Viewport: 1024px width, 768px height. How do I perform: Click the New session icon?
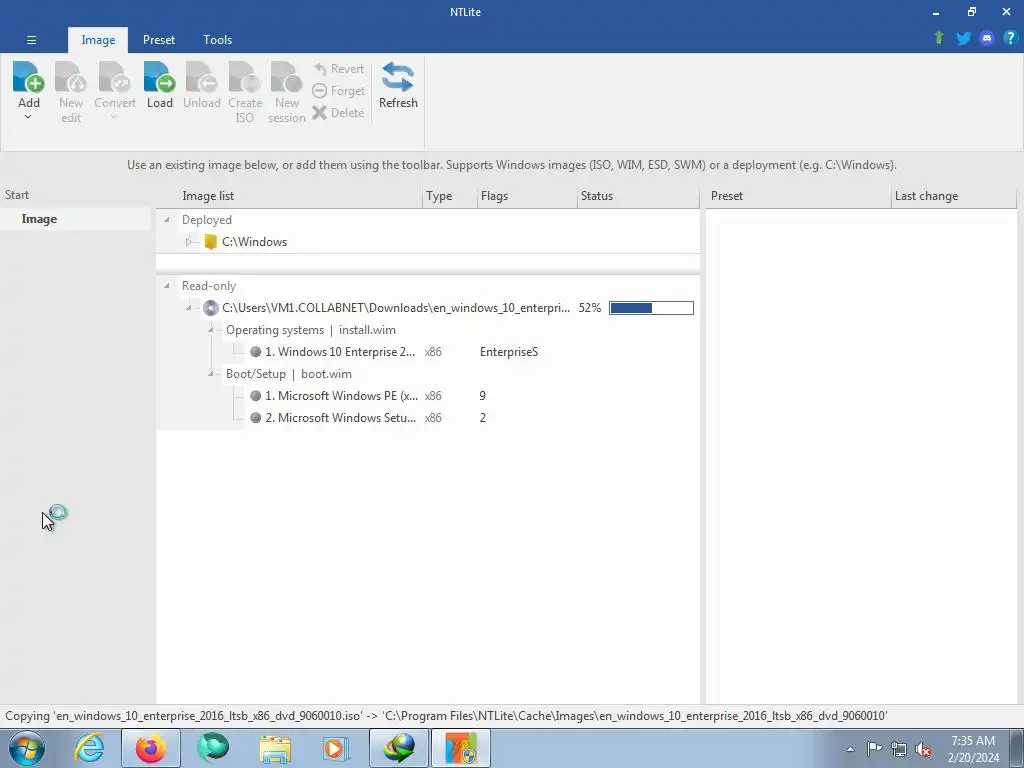pos(286,77)
